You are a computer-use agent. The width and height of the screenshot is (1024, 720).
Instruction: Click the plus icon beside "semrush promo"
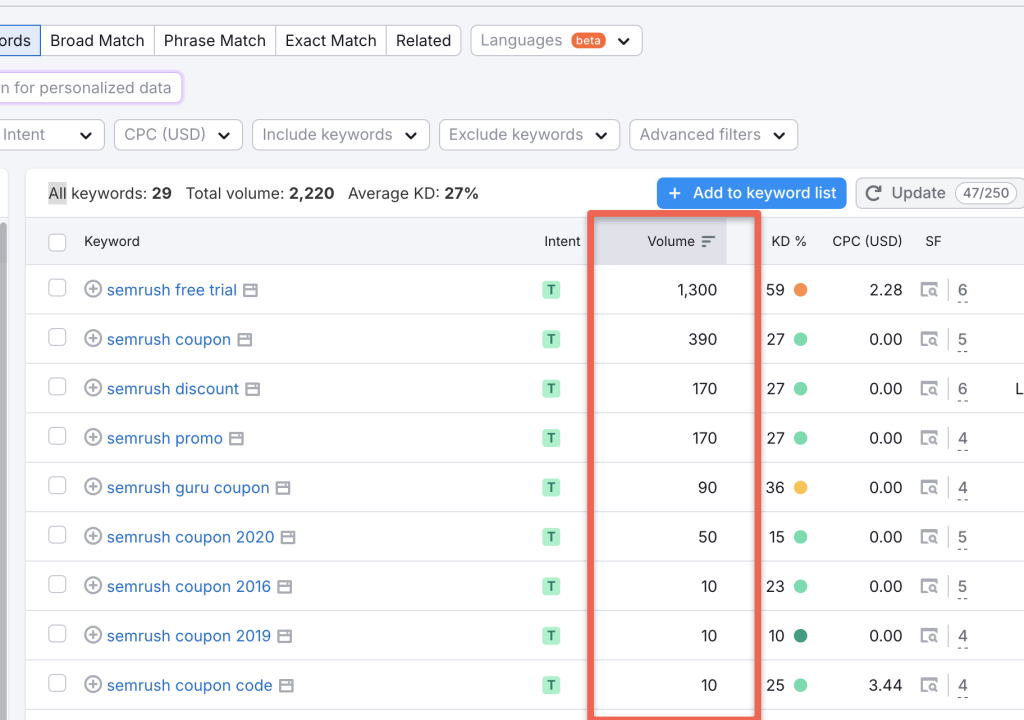93,438
